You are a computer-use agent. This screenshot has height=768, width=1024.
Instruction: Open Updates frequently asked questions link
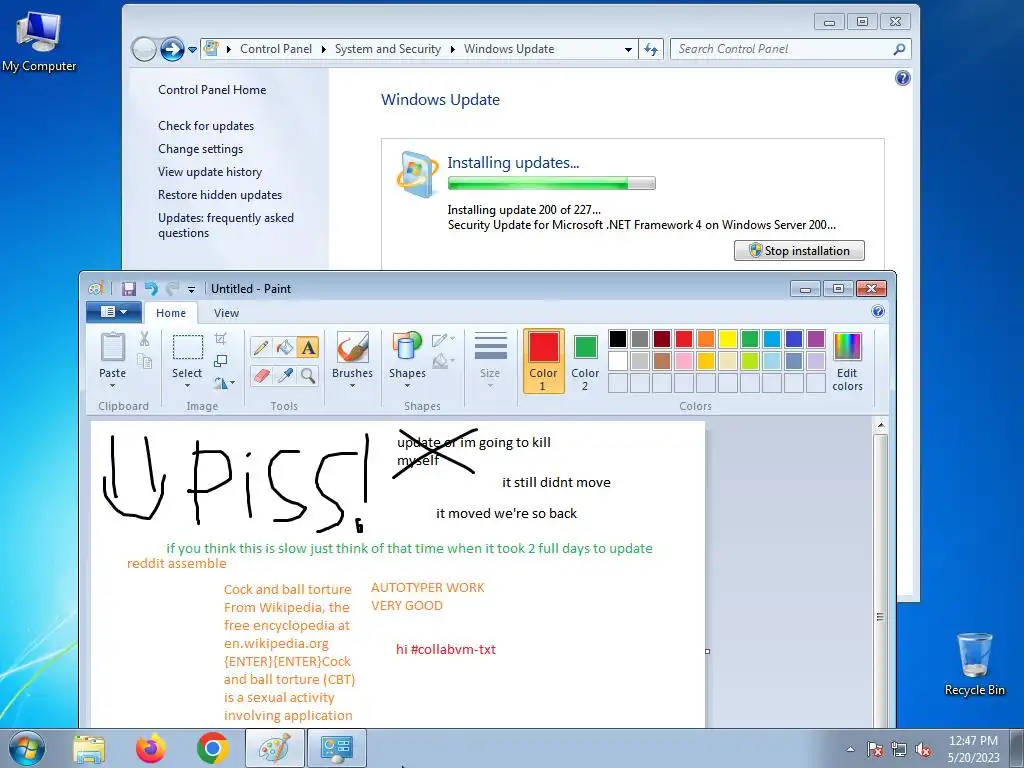[x=226, y=225]
